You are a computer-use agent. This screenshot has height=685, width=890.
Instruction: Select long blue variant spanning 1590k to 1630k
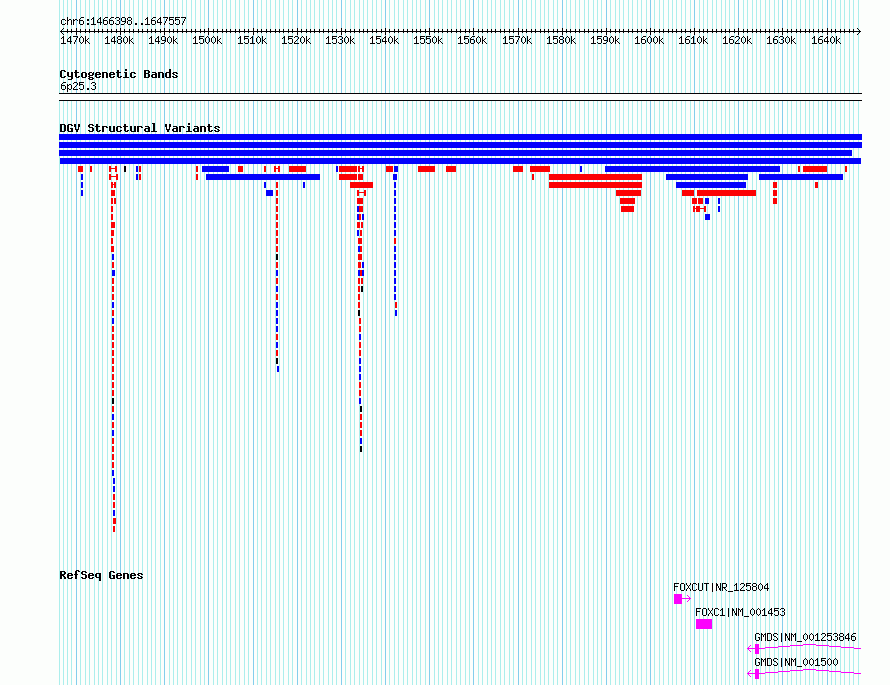pos(692,169)
